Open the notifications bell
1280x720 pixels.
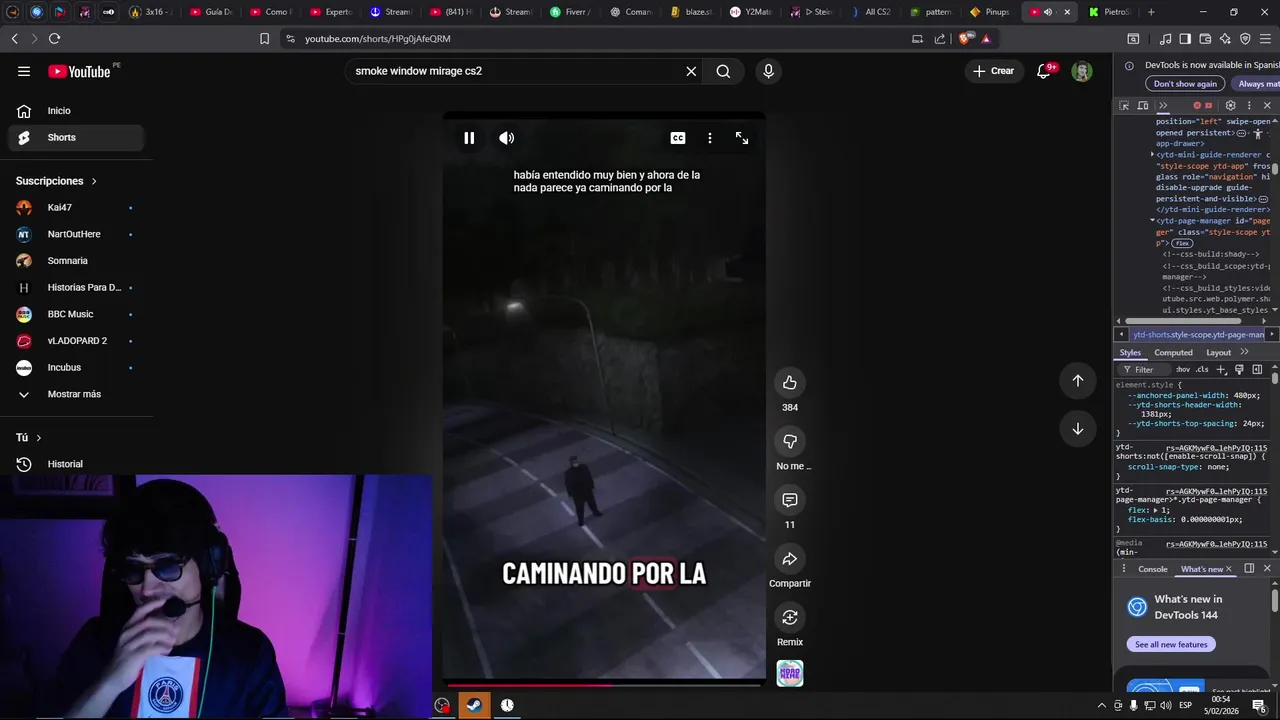click(1044, 71)
